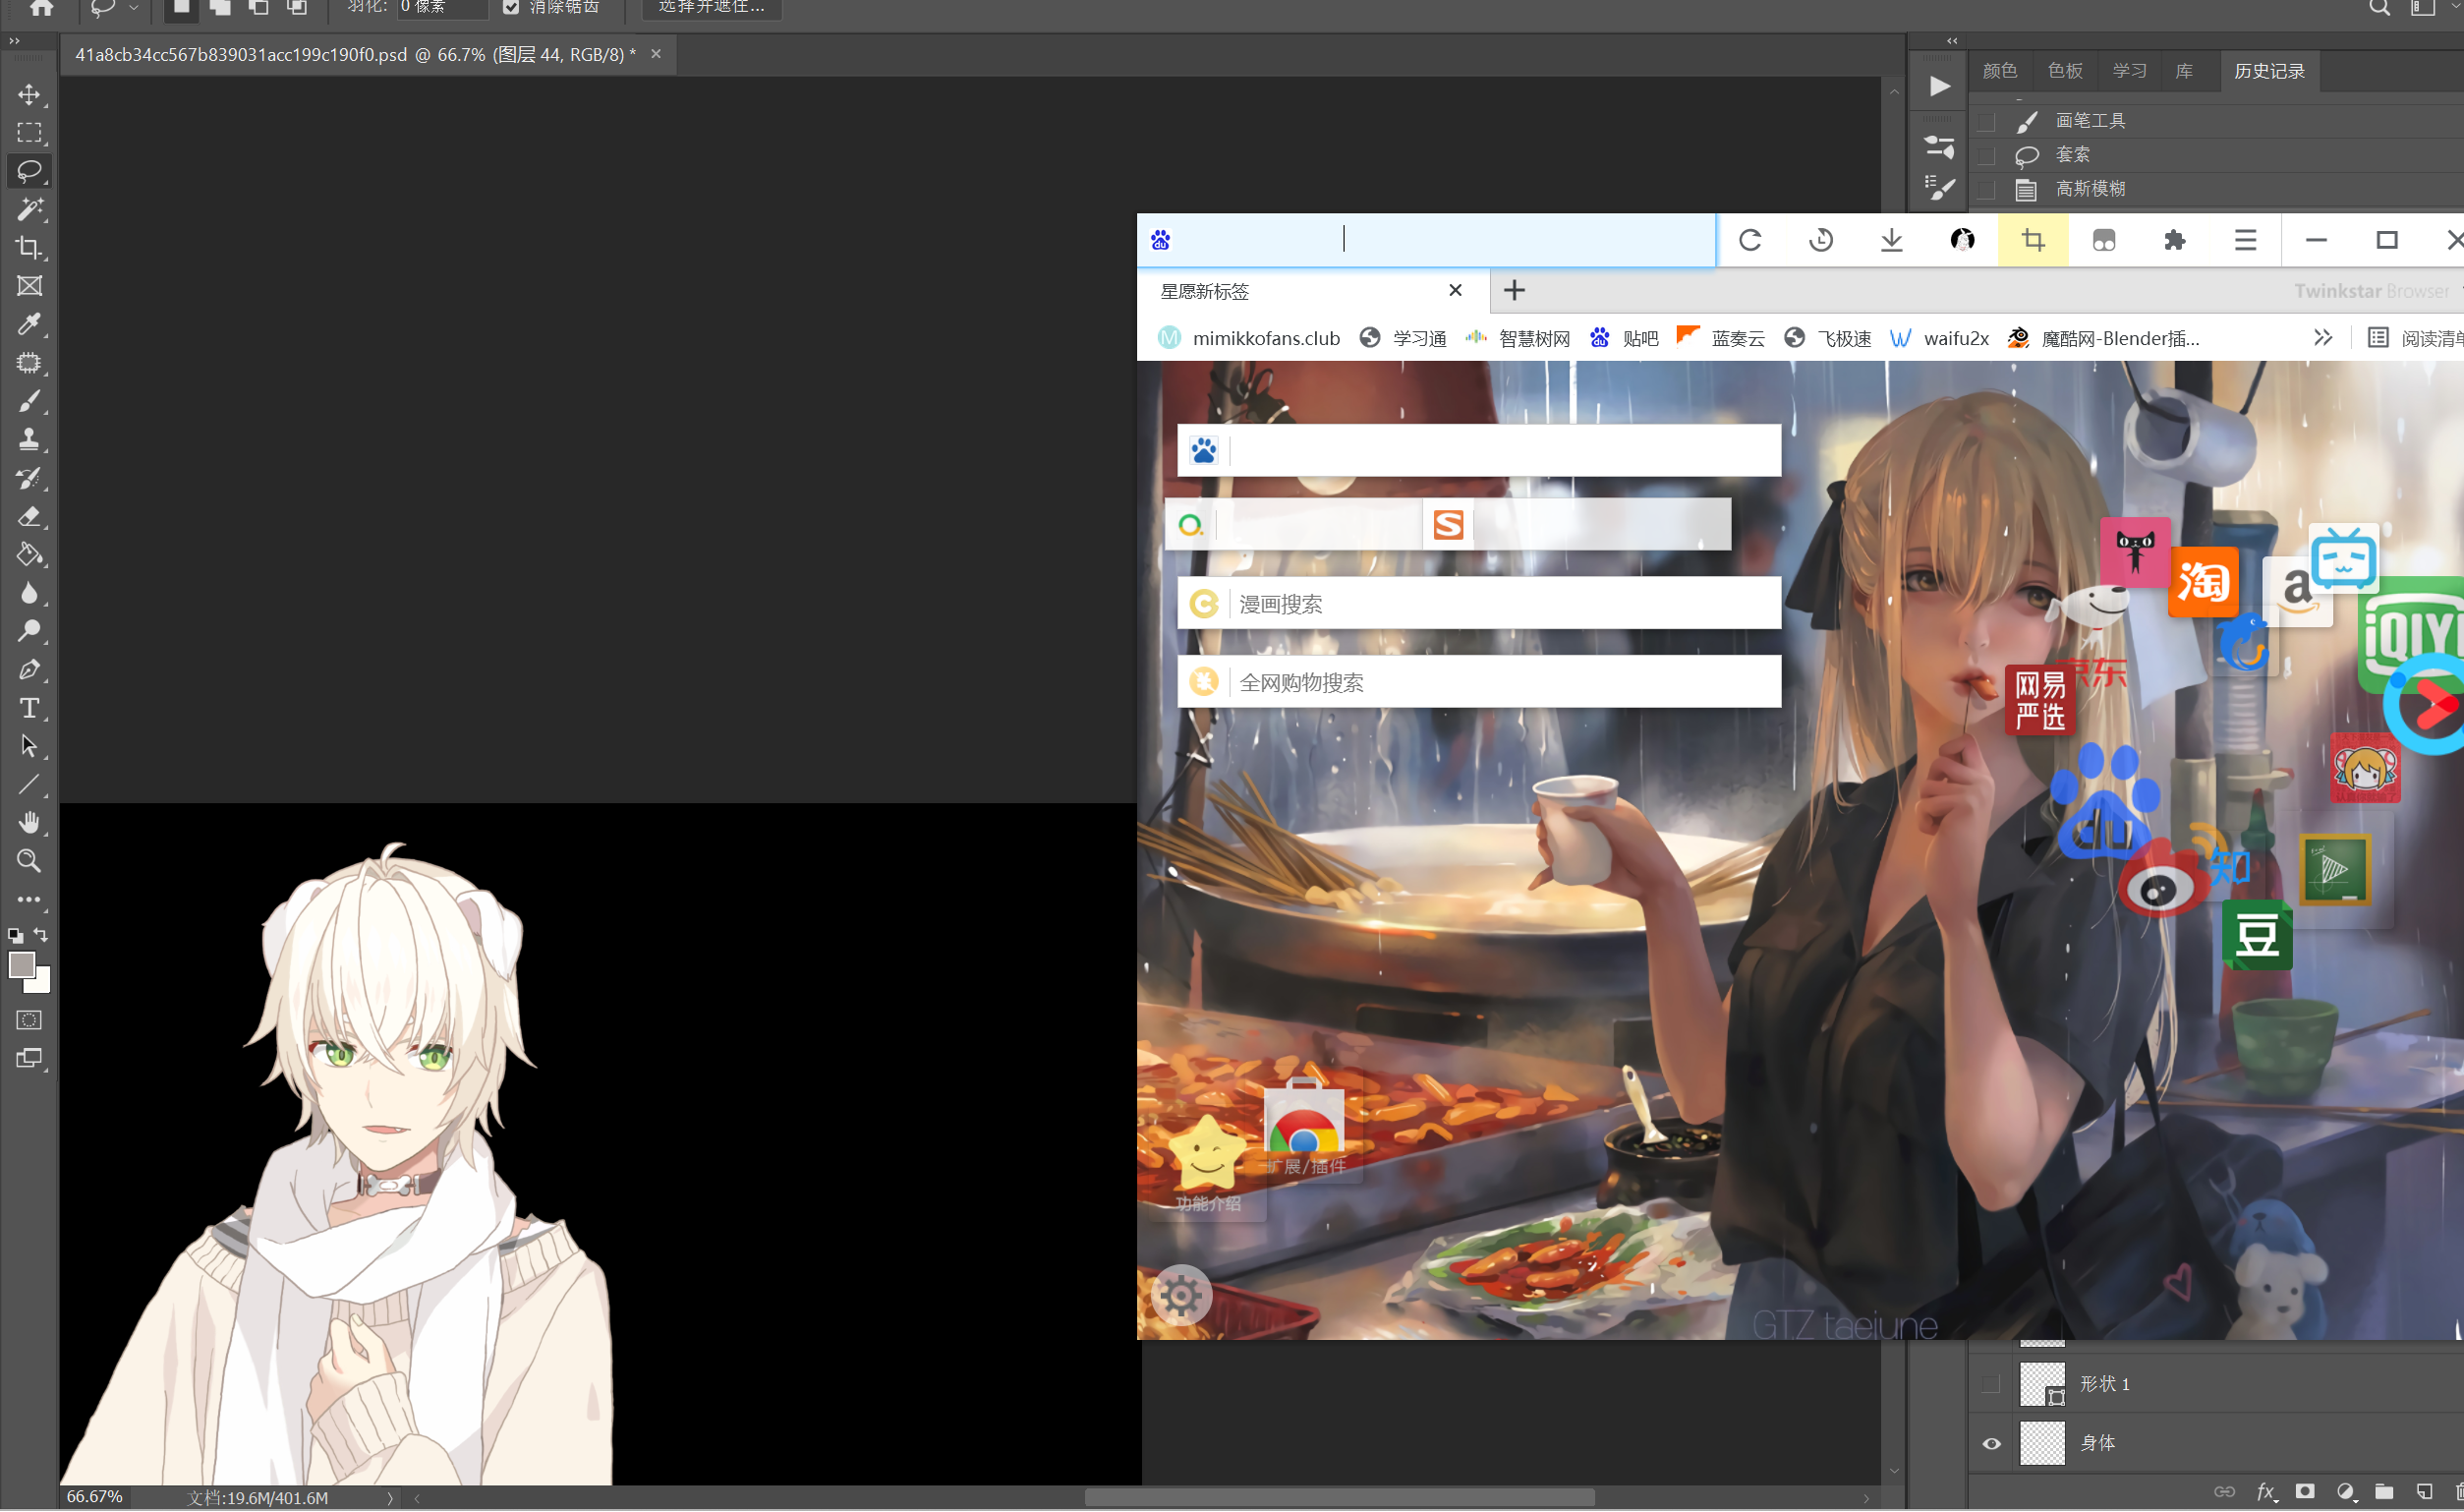
Task: Show the 形状 1 layer visibility
Action: (x=1991, y=1384)
